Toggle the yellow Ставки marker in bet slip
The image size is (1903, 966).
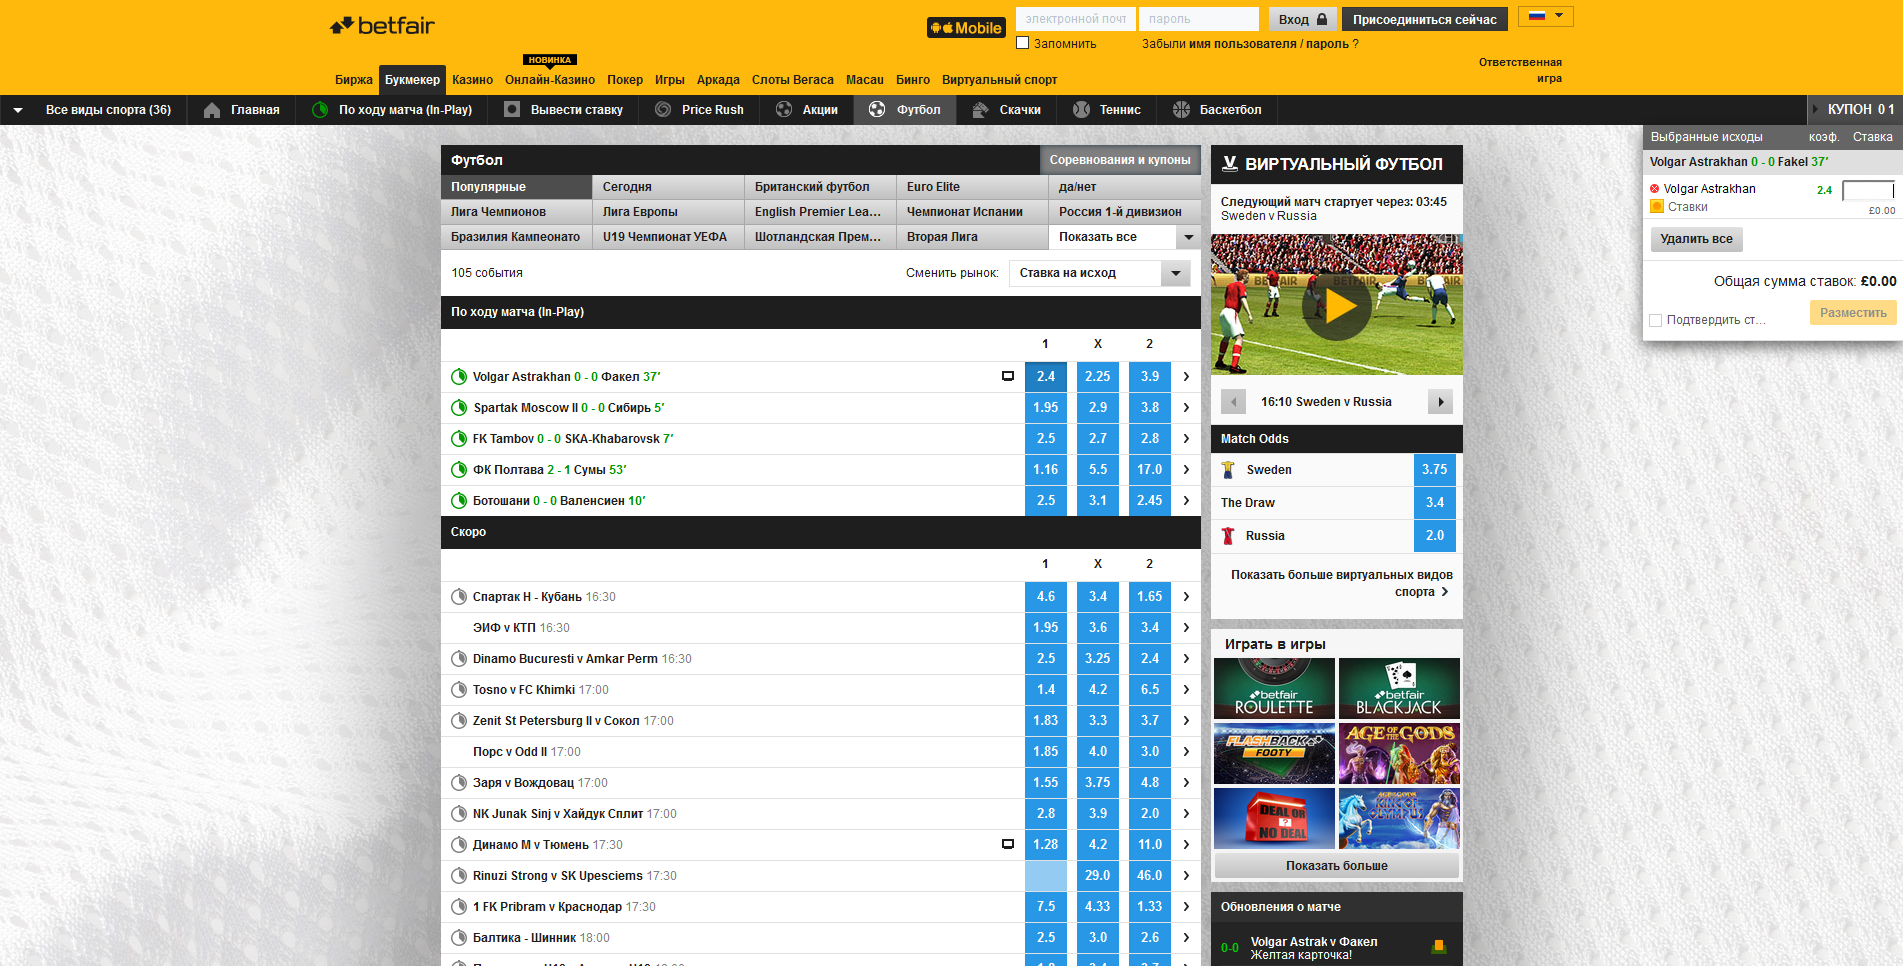click(1656, 207)
